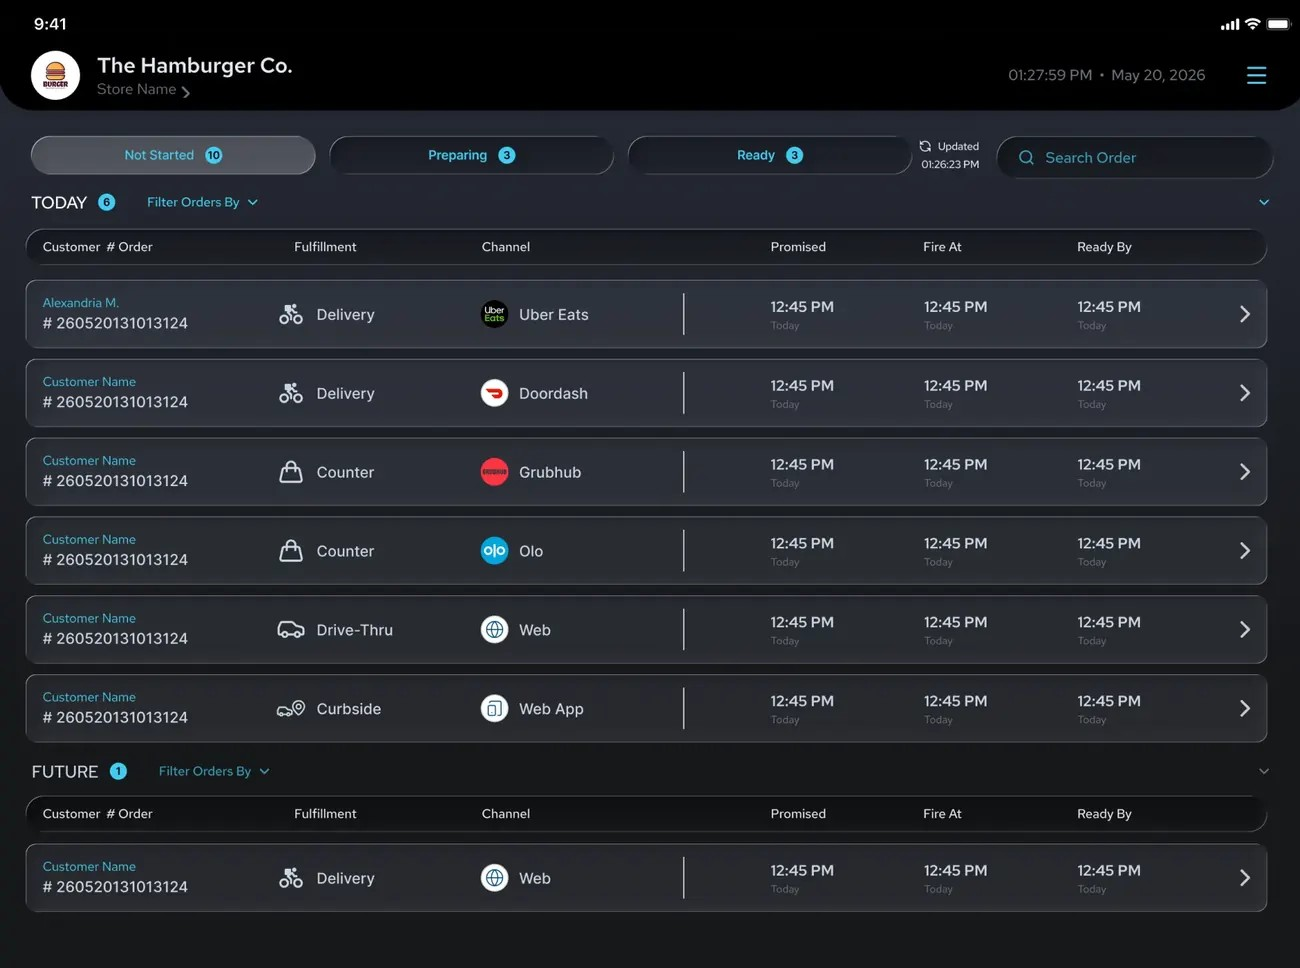Switch to the Preparing tab

(x=471, y=155)
